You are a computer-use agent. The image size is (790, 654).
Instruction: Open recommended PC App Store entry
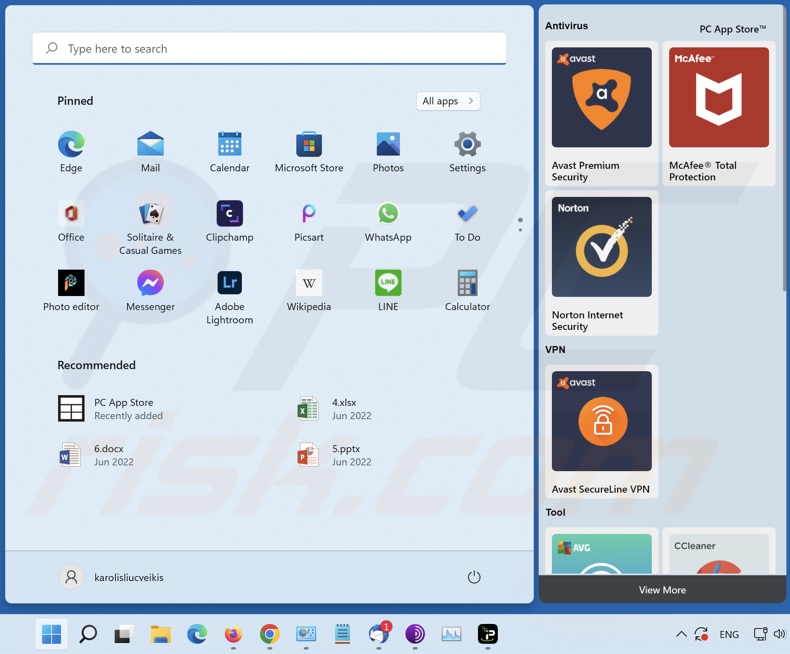(111, 409)
